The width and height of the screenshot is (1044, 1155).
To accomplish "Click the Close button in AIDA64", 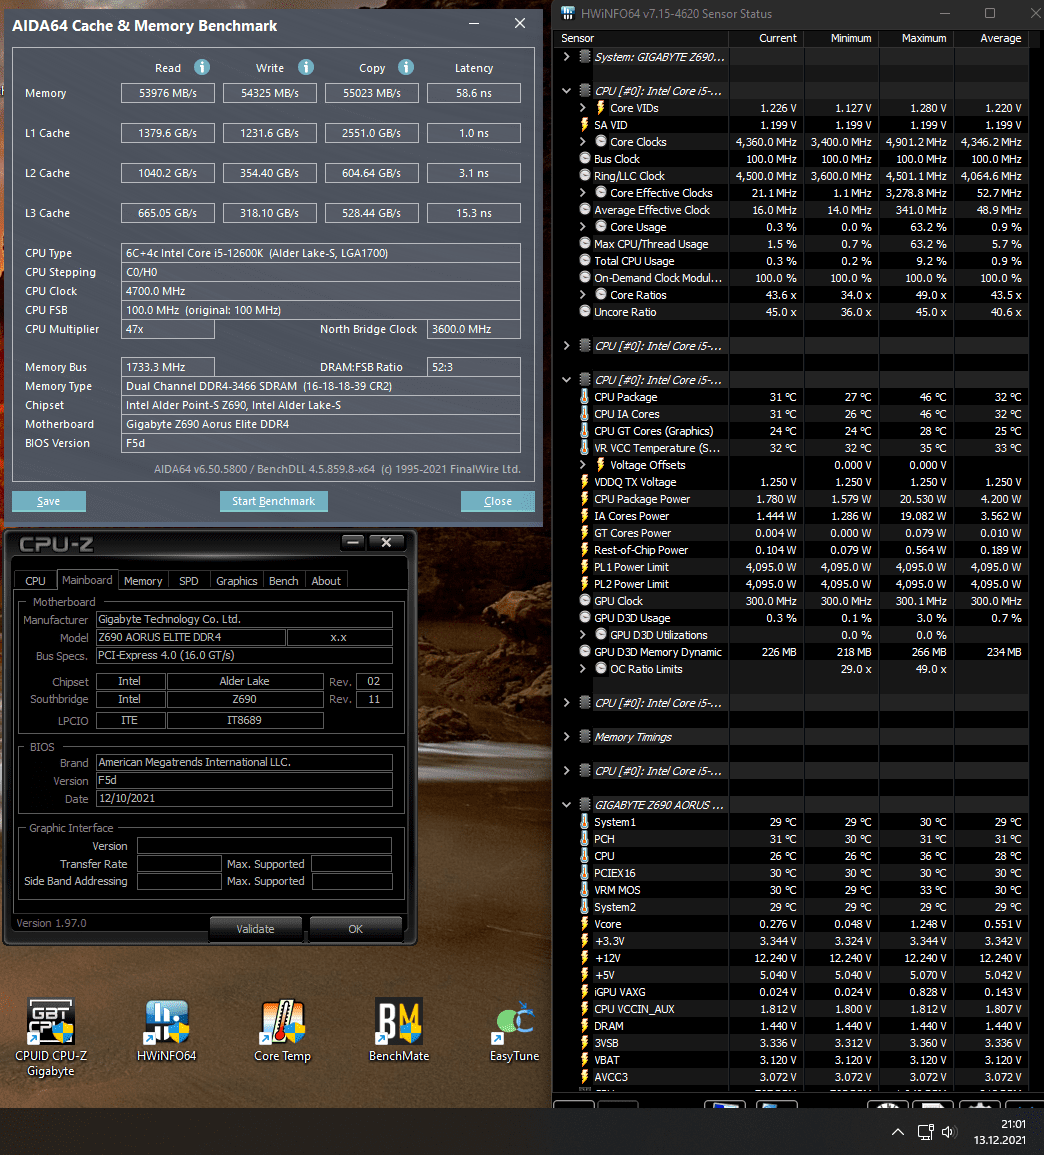I will pos(497,501).
